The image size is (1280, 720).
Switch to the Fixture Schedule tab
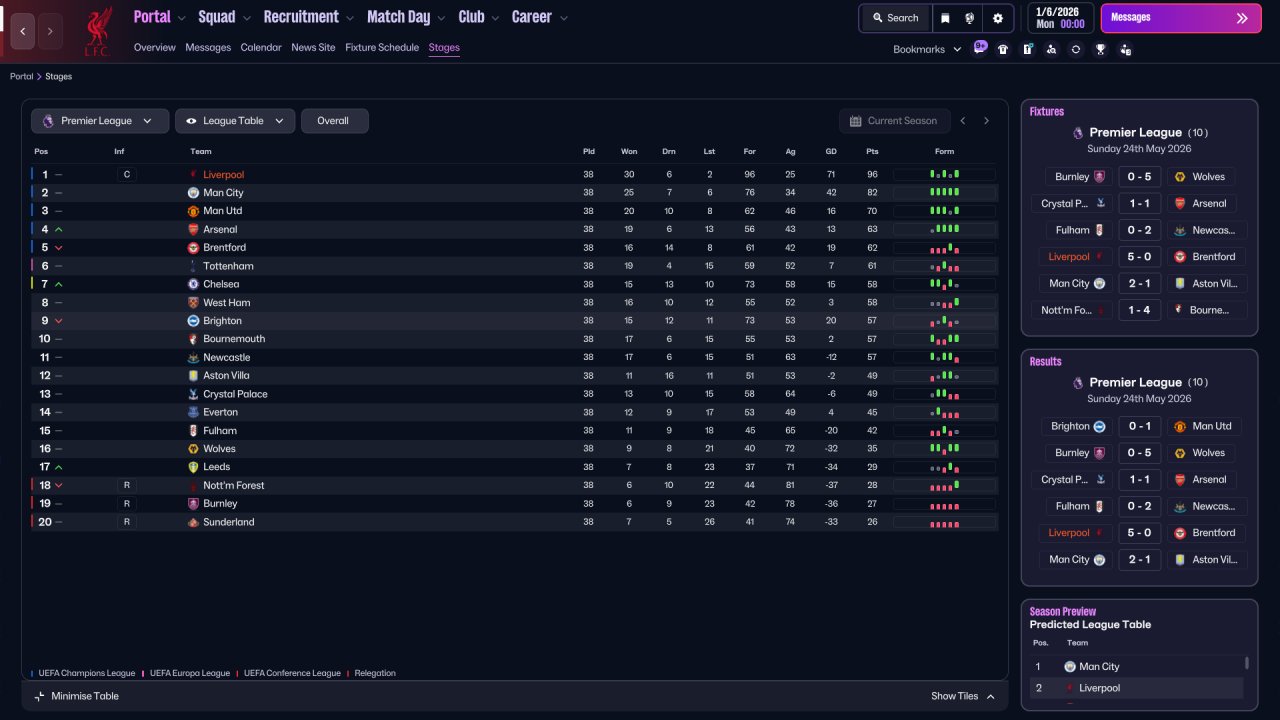pos(382,47)
